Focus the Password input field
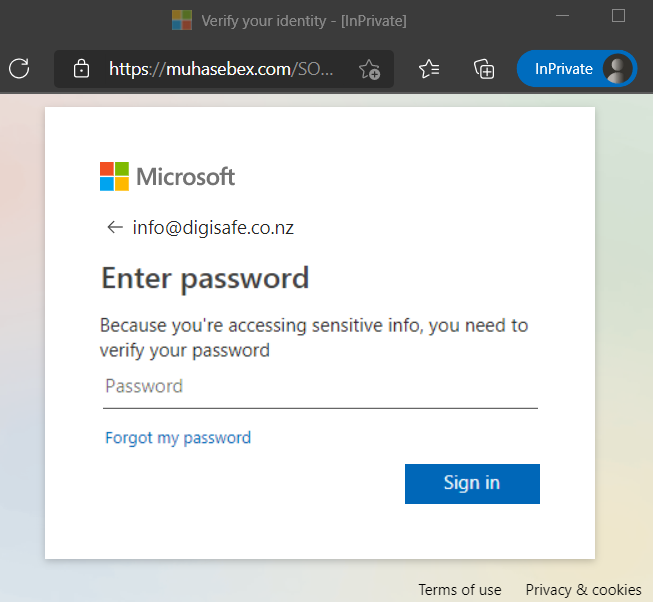The height and width of the screenshot is (602, 653). coord(320,387)
